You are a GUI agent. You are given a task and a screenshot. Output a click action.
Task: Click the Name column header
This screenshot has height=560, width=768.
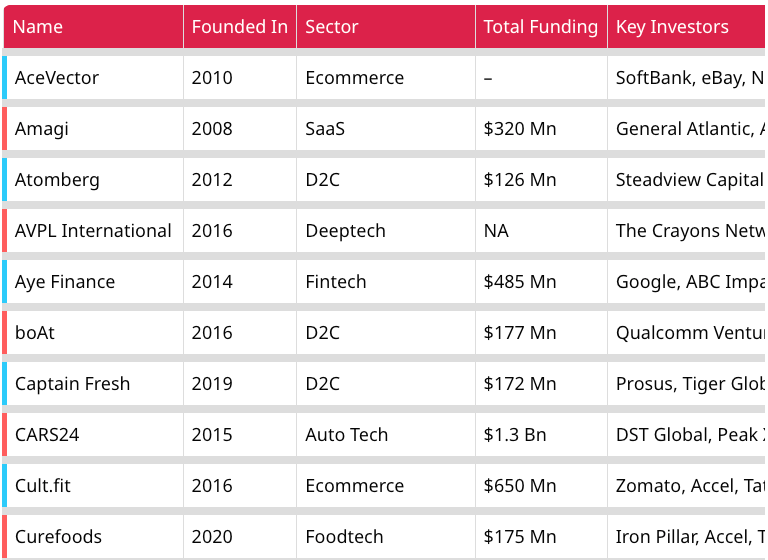tap(38, 27)
